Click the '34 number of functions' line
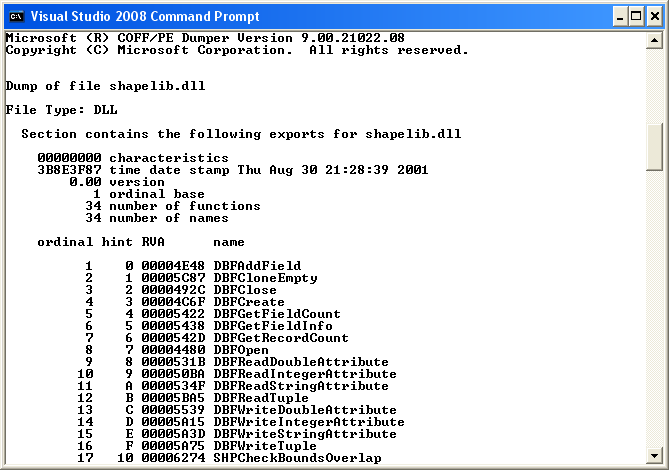The image size is (669, 470). click(173, 206)
